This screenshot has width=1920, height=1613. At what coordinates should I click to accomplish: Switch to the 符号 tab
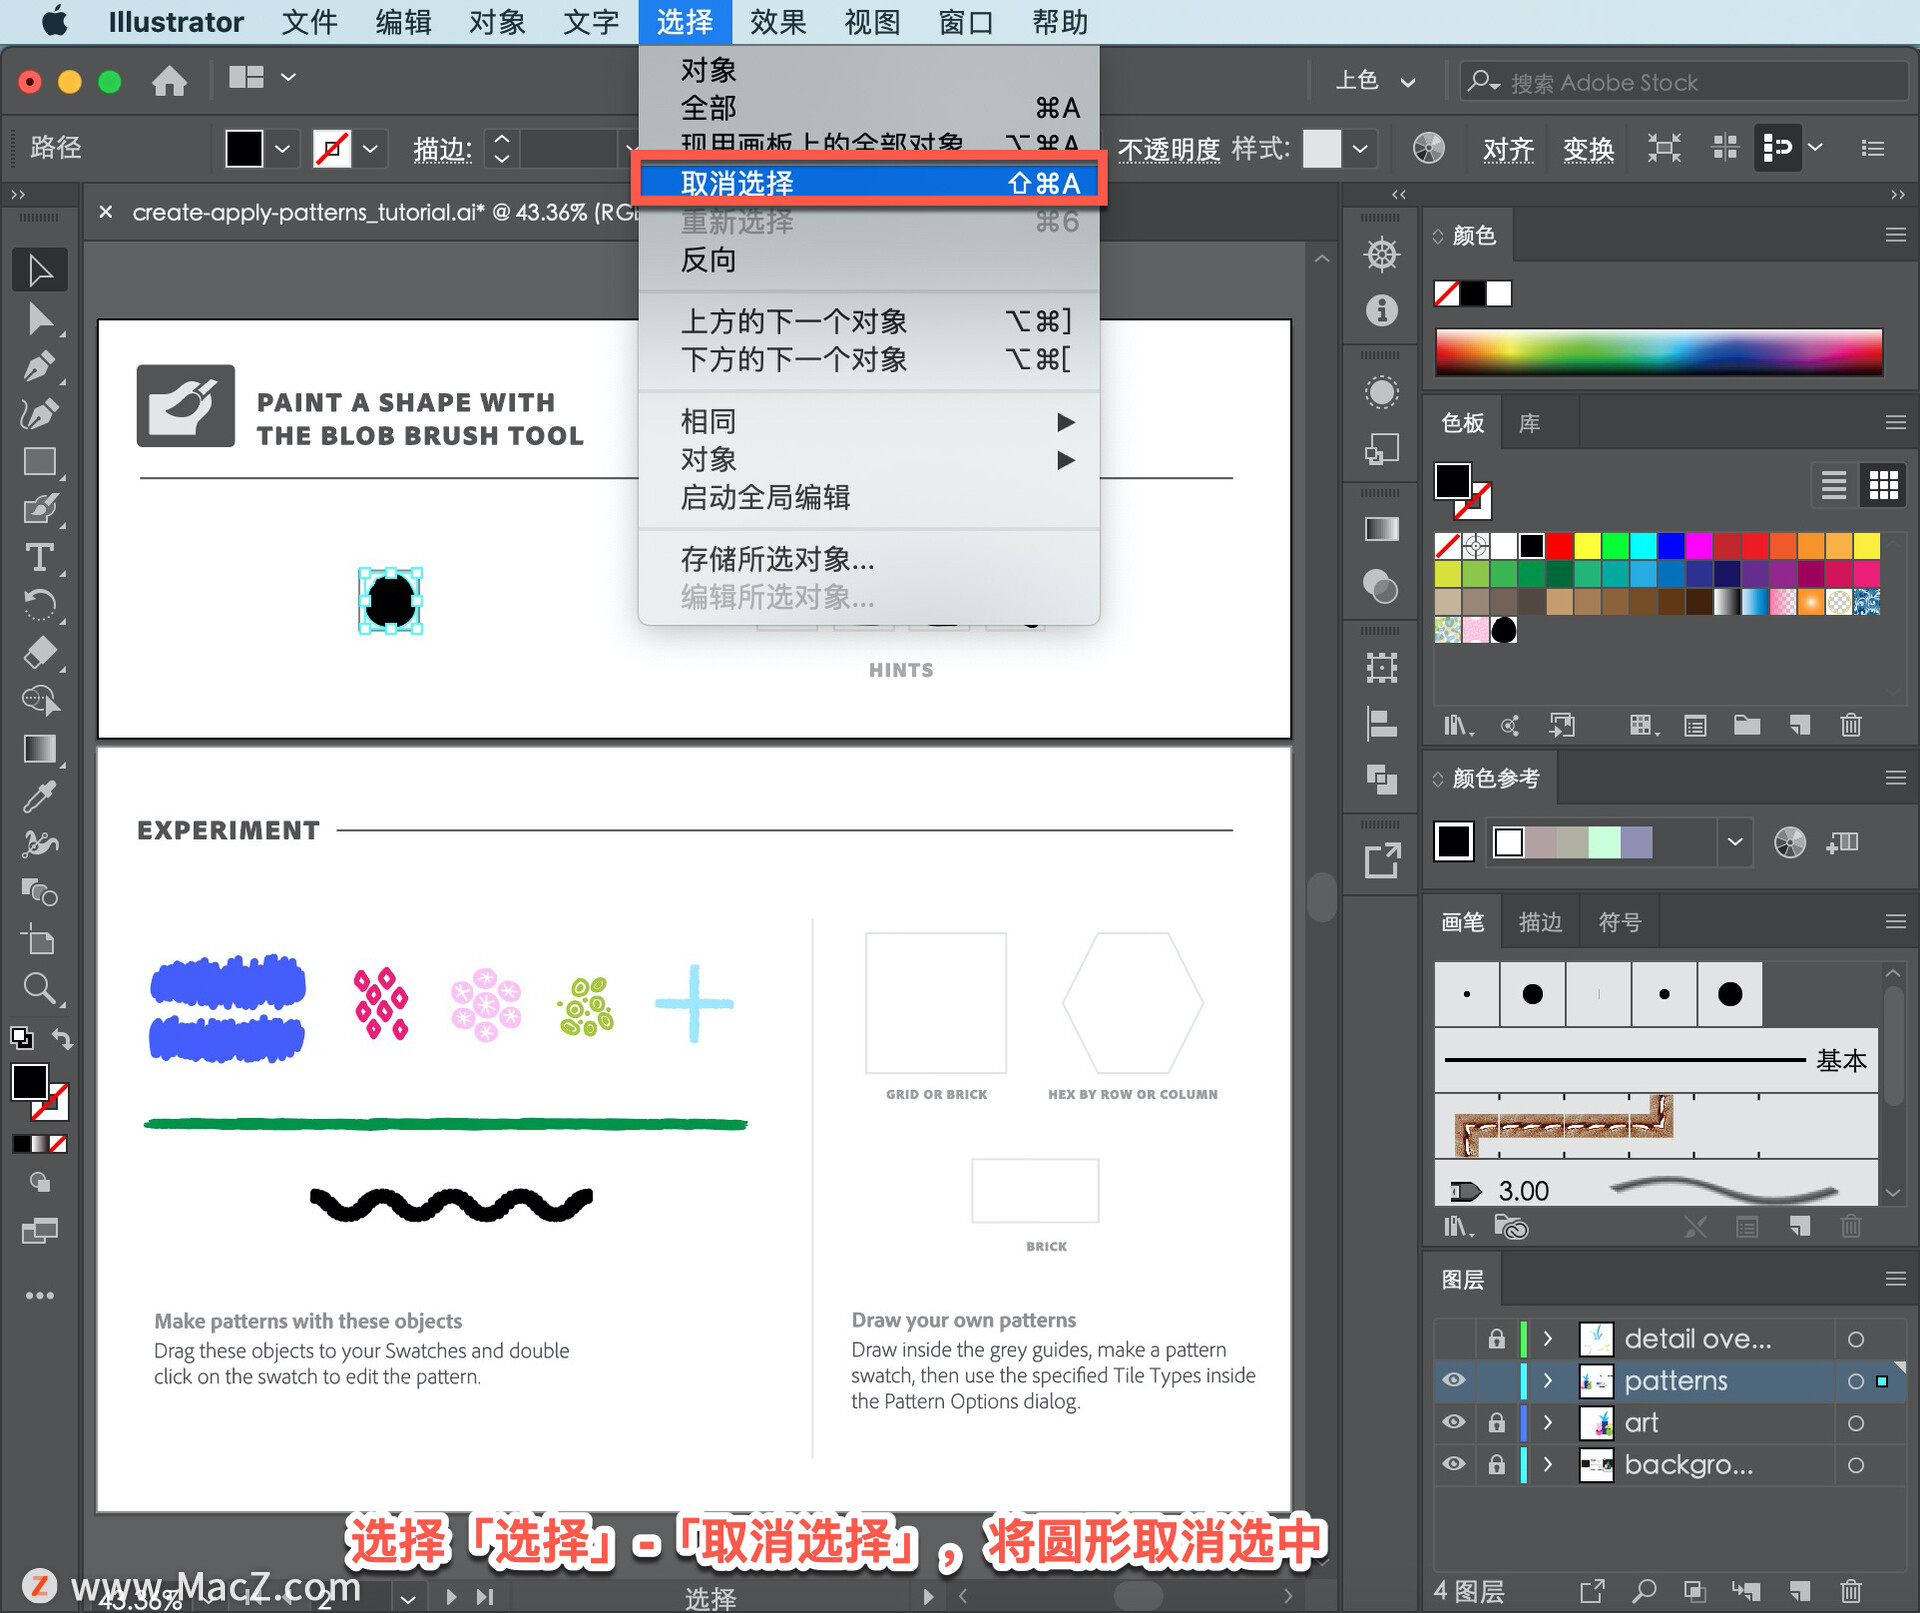1619,922
